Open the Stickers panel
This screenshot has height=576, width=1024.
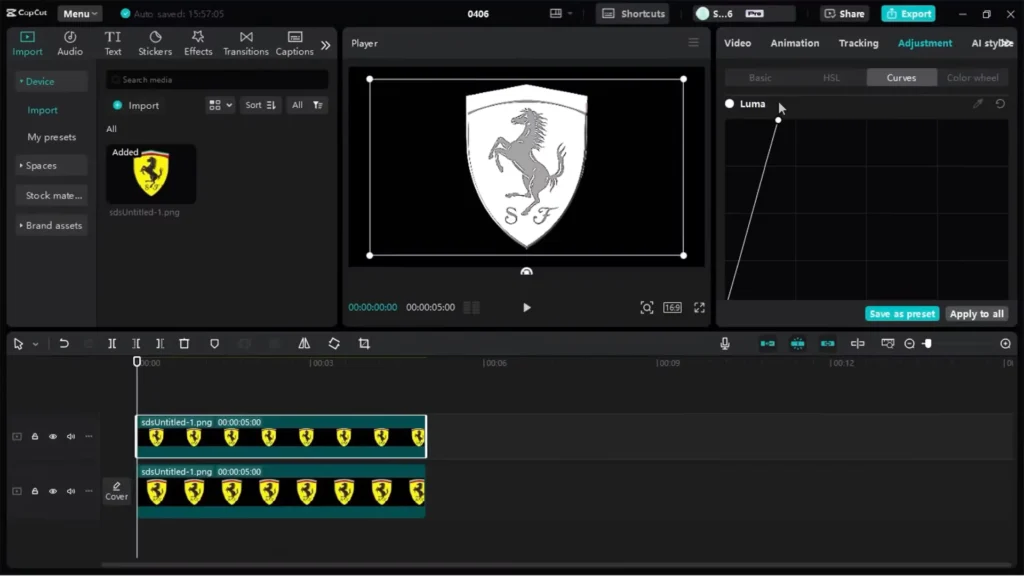coord(155,43)
